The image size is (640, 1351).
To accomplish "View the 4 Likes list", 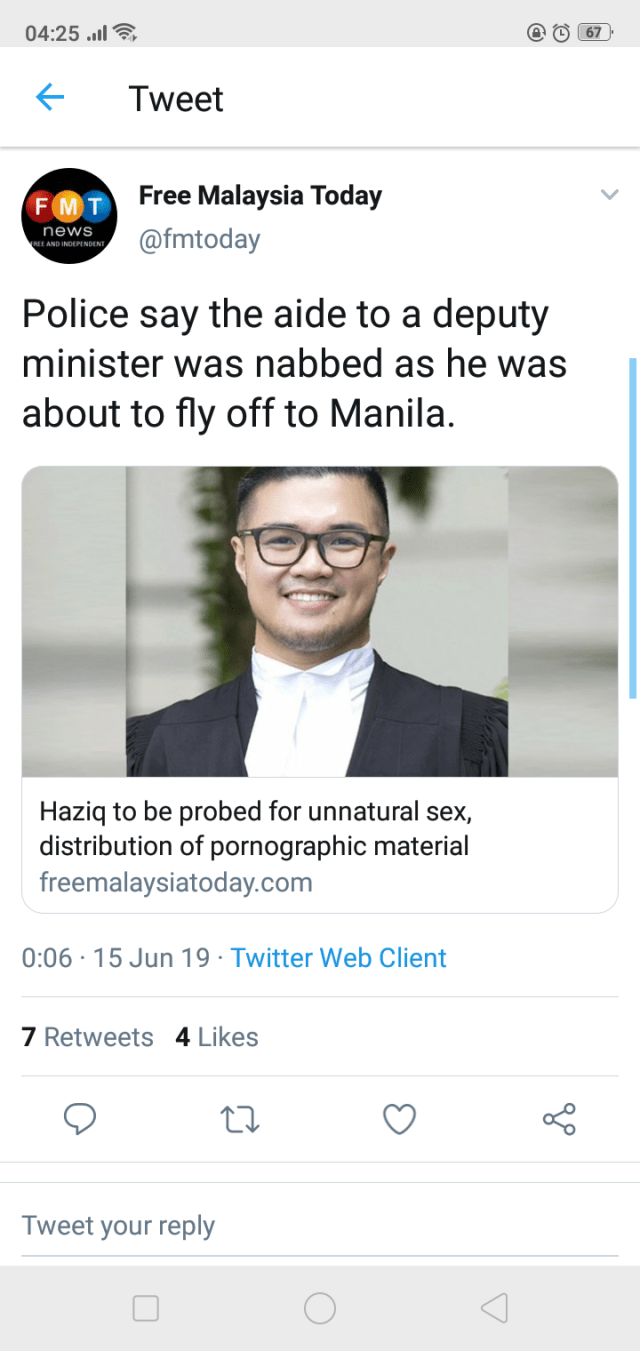I will pos(217,1037).
